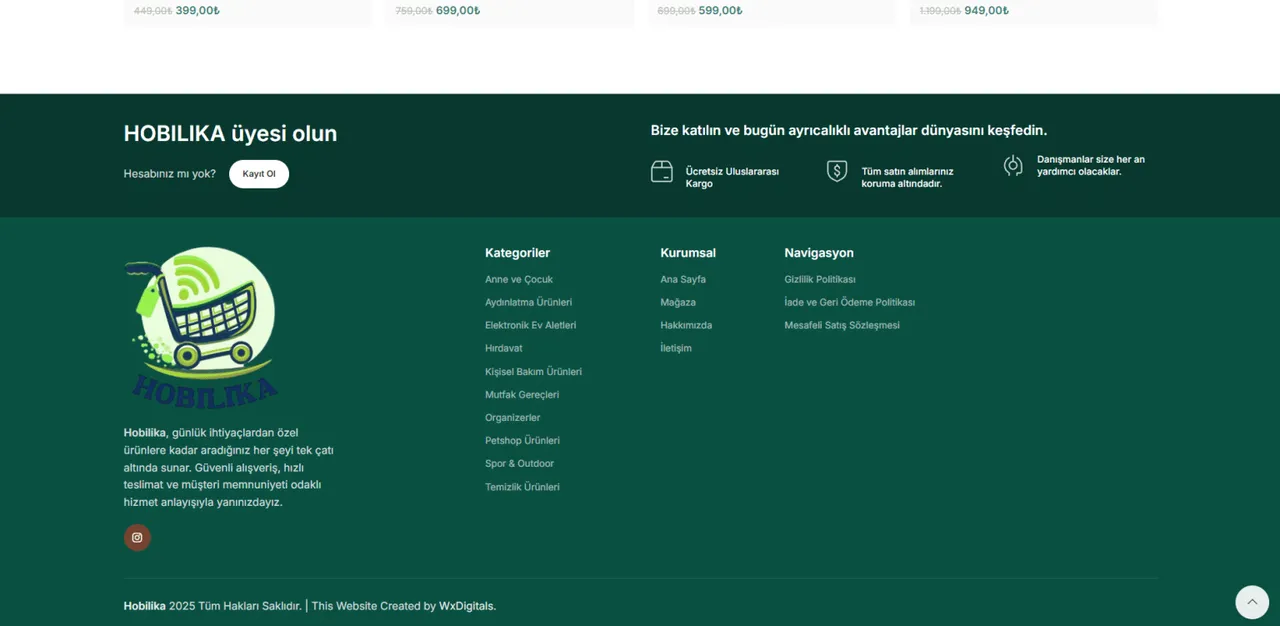The width and height of the screenshot is (1280, 626).
Task: Click the purchase protection shield icon
Action: (837, 171)
